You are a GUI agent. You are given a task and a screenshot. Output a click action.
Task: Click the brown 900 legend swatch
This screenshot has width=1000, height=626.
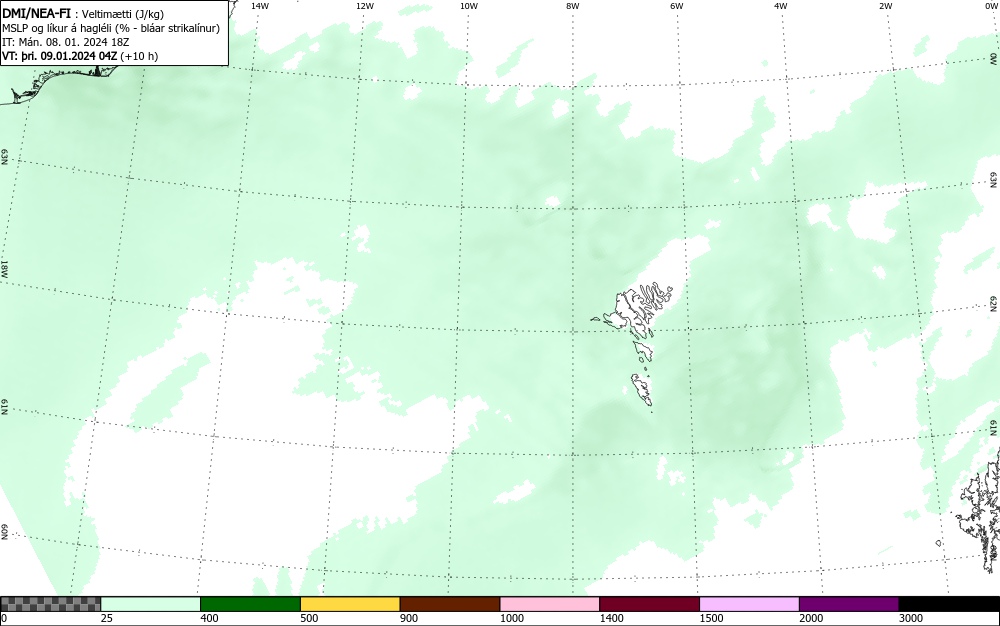coord(450,604)
